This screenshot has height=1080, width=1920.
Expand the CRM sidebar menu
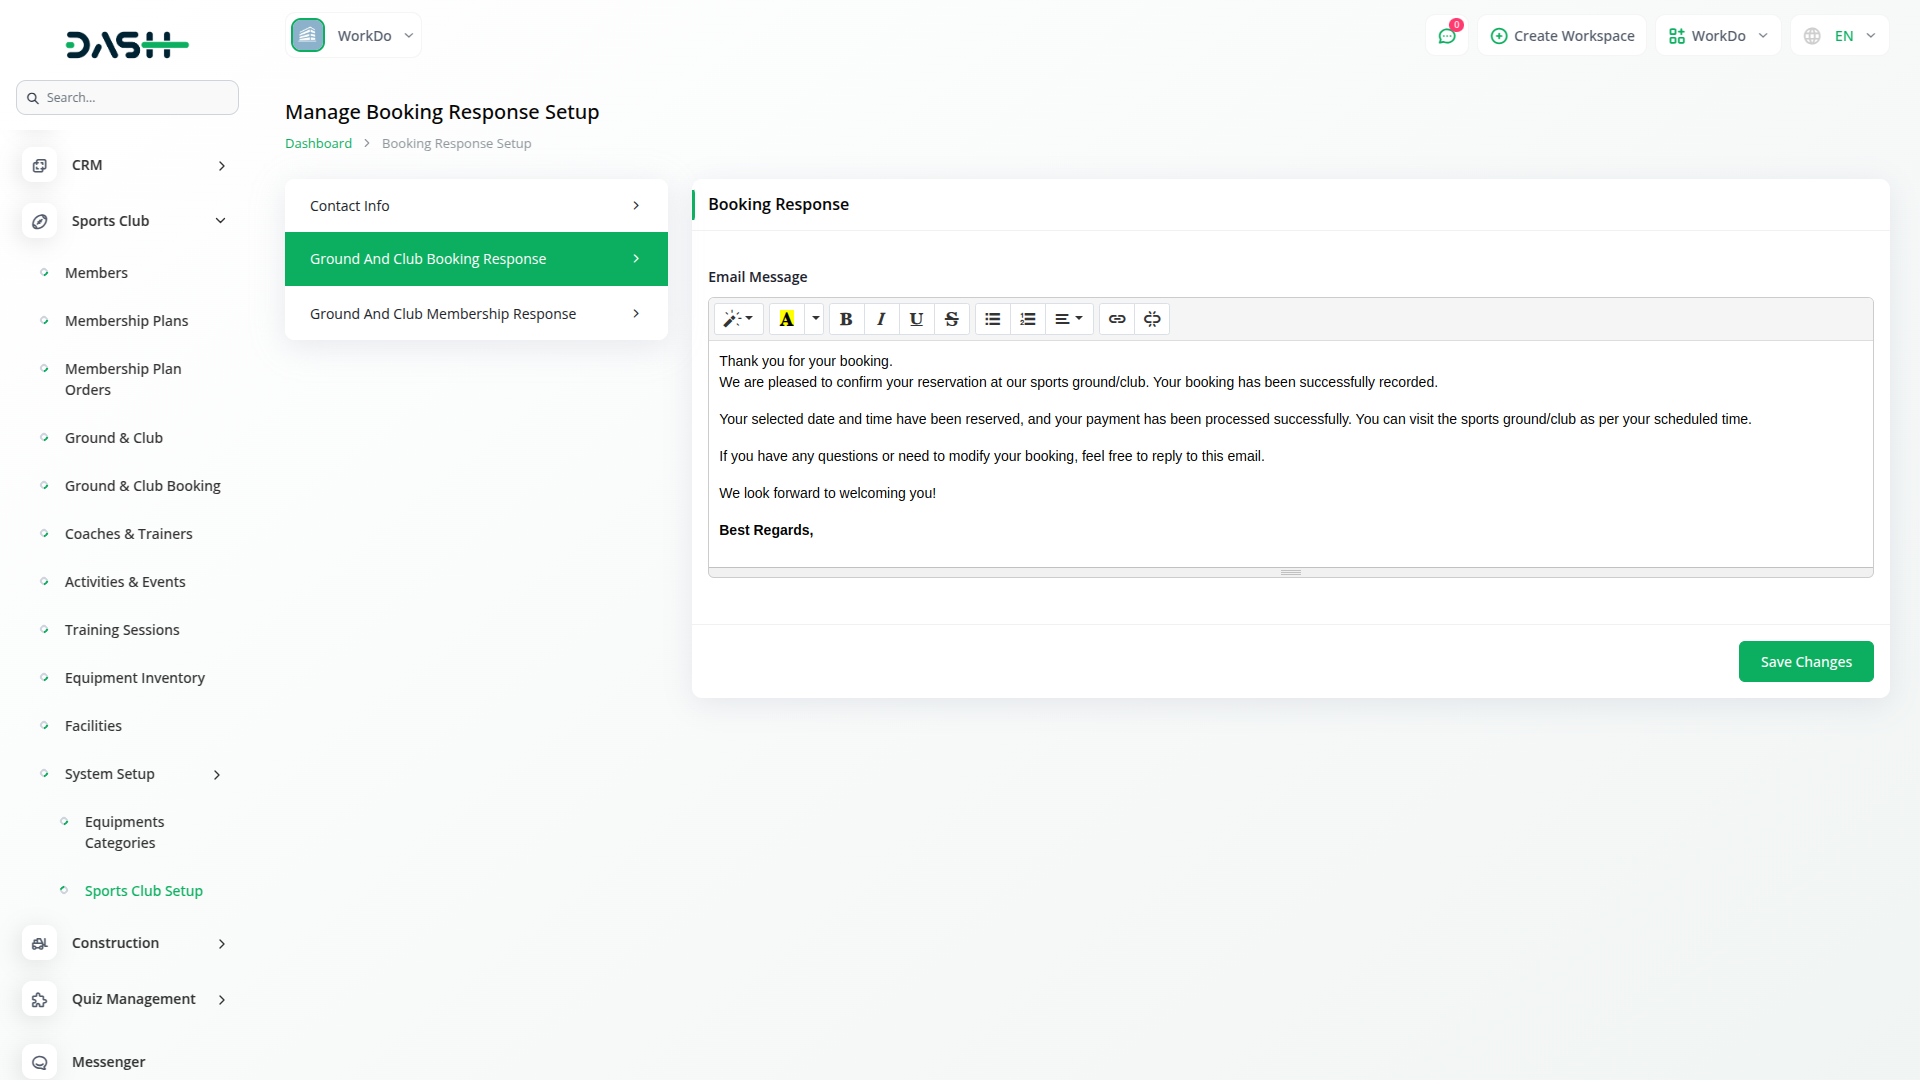(x=127, y=165)
